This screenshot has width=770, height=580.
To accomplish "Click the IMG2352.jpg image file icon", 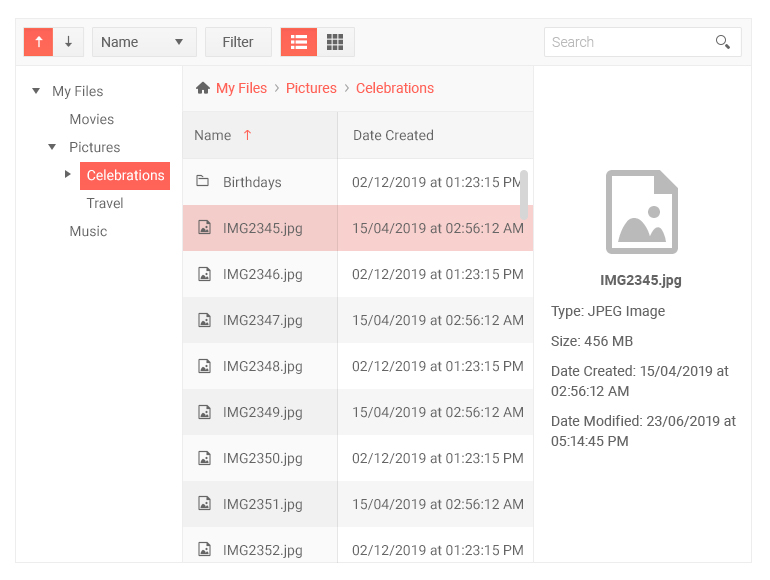I will click(x=204, y=549).
